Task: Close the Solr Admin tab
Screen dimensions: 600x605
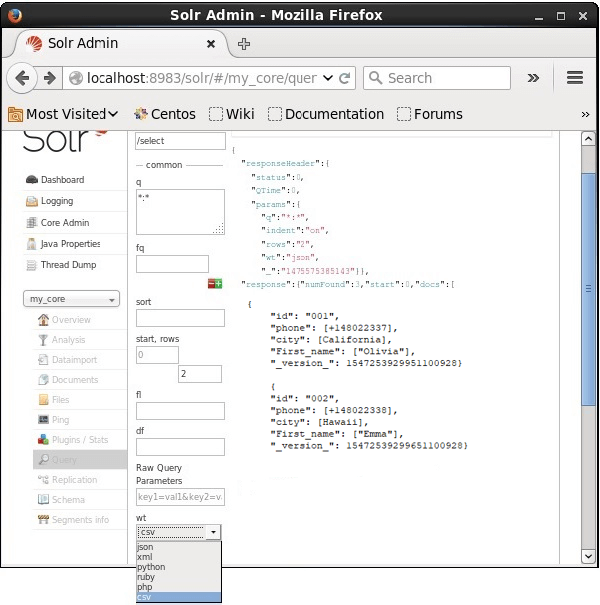Action: click(211, 44)
